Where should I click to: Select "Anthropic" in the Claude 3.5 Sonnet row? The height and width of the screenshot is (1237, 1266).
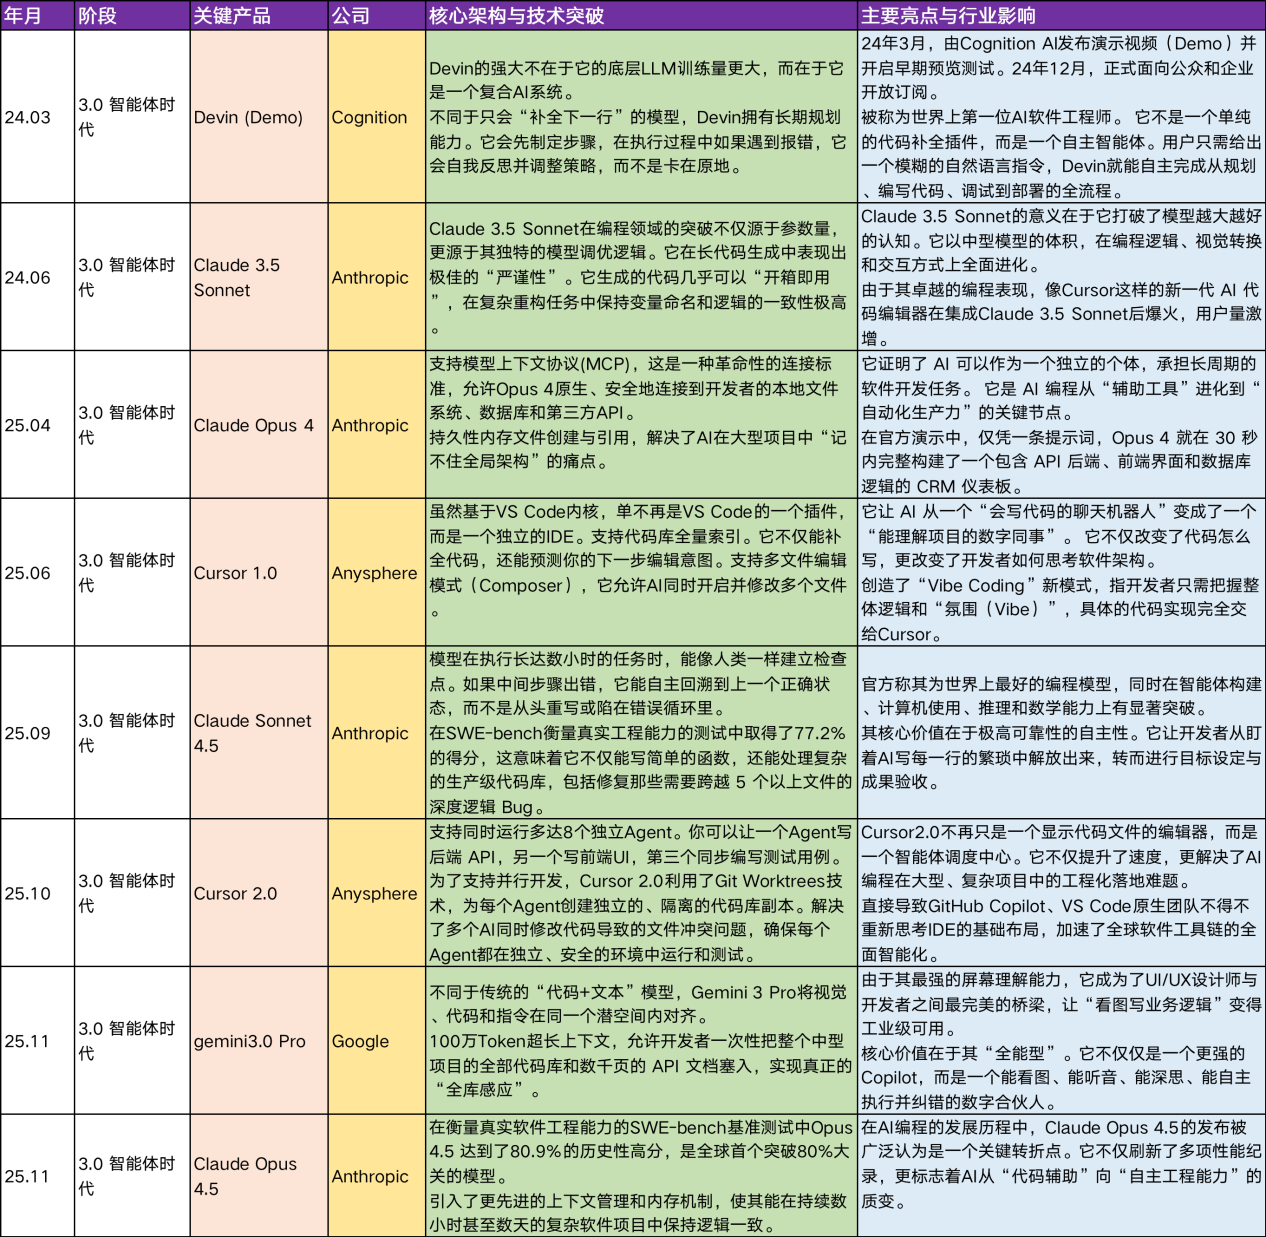tap(377, 277)
